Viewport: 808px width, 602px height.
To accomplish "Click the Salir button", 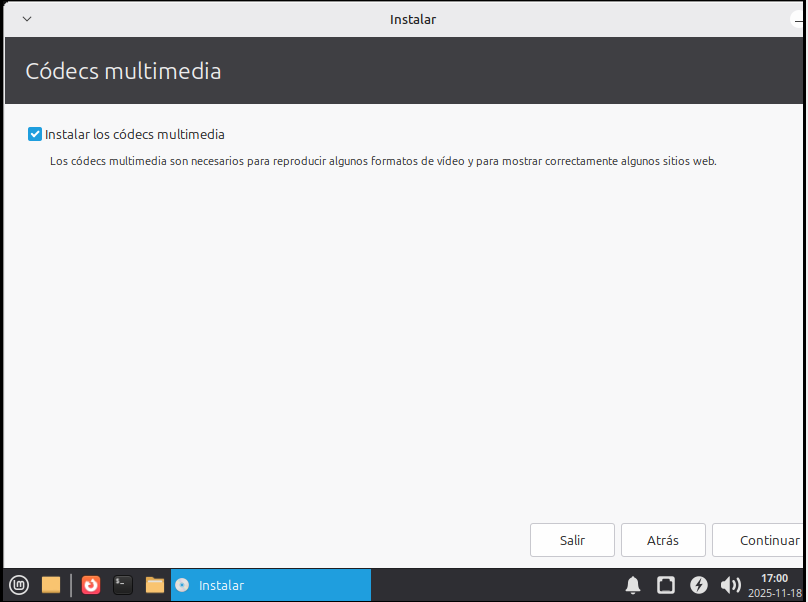I will point(572,540).
